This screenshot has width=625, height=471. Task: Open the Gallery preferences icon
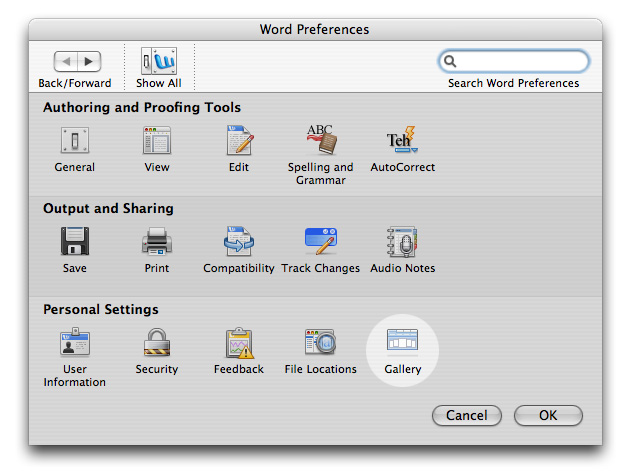[x=402, y=341]
